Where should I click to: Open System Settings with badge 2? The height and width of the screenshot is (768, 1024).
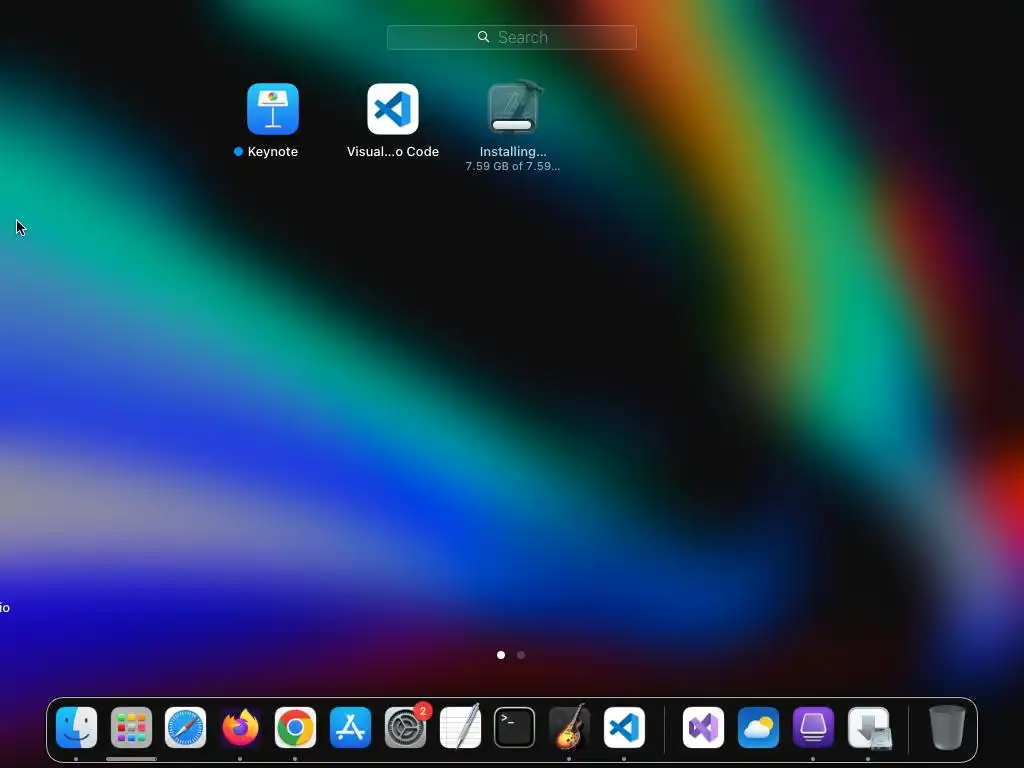pos(406,727)
